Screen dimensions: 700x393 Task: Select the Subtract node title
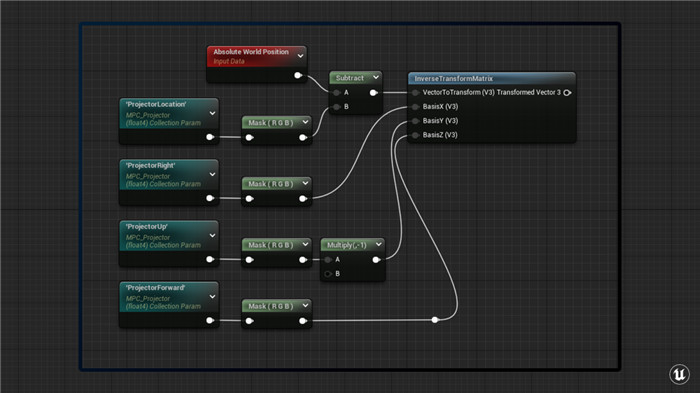(x=350, y=78)
